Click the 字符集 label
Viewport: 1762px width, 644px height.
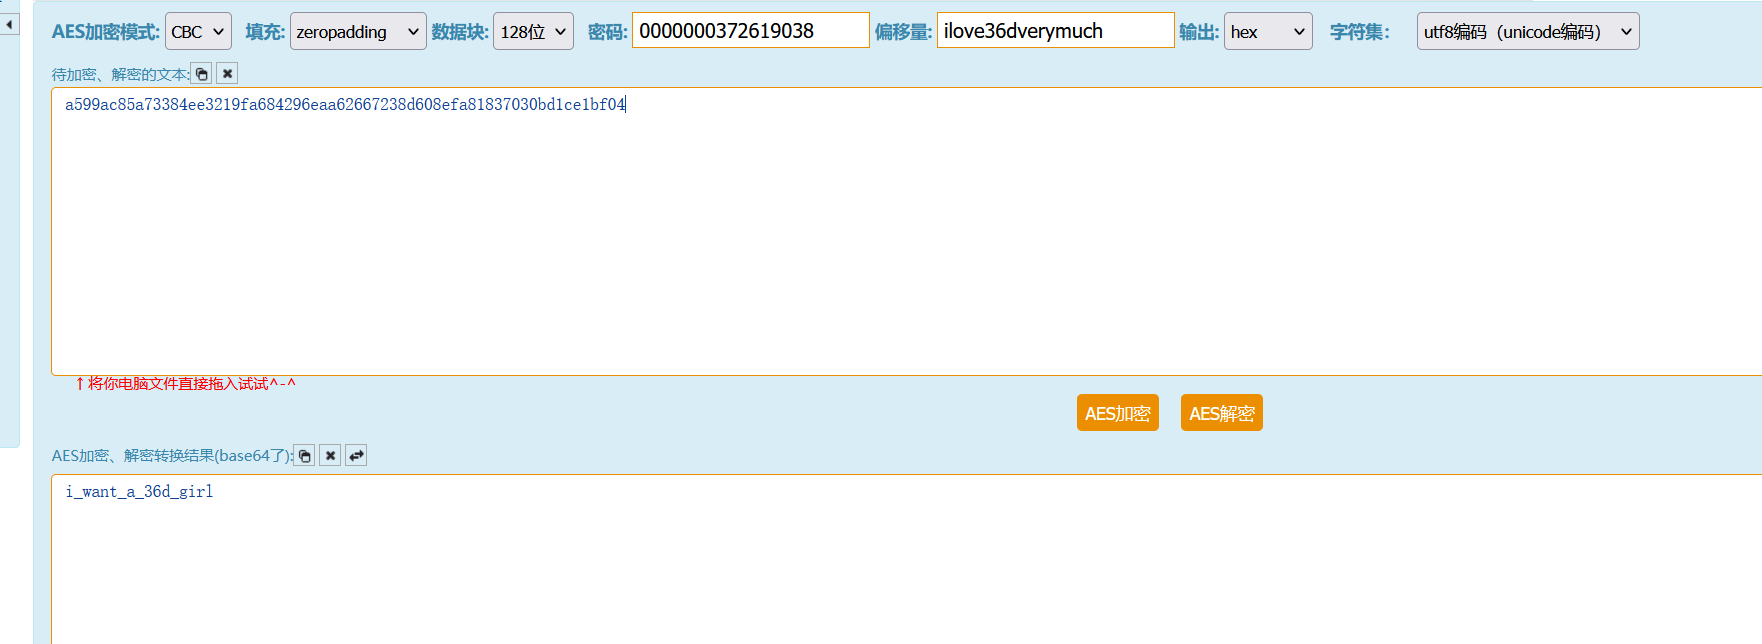coord(1360,32)
